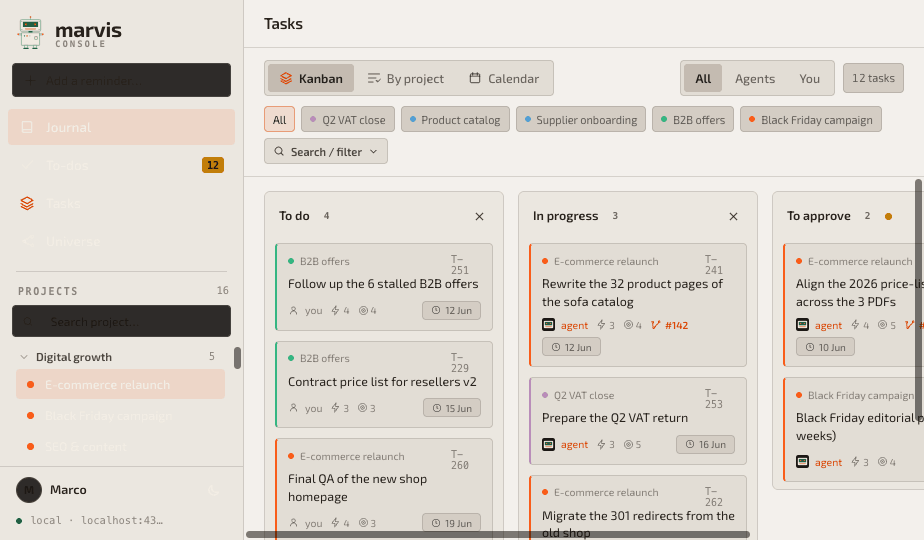Screen dimensions: 924x540
Task: Click agent robot icon on Prepare Q2 VAT return card
Action: point(549,444)
